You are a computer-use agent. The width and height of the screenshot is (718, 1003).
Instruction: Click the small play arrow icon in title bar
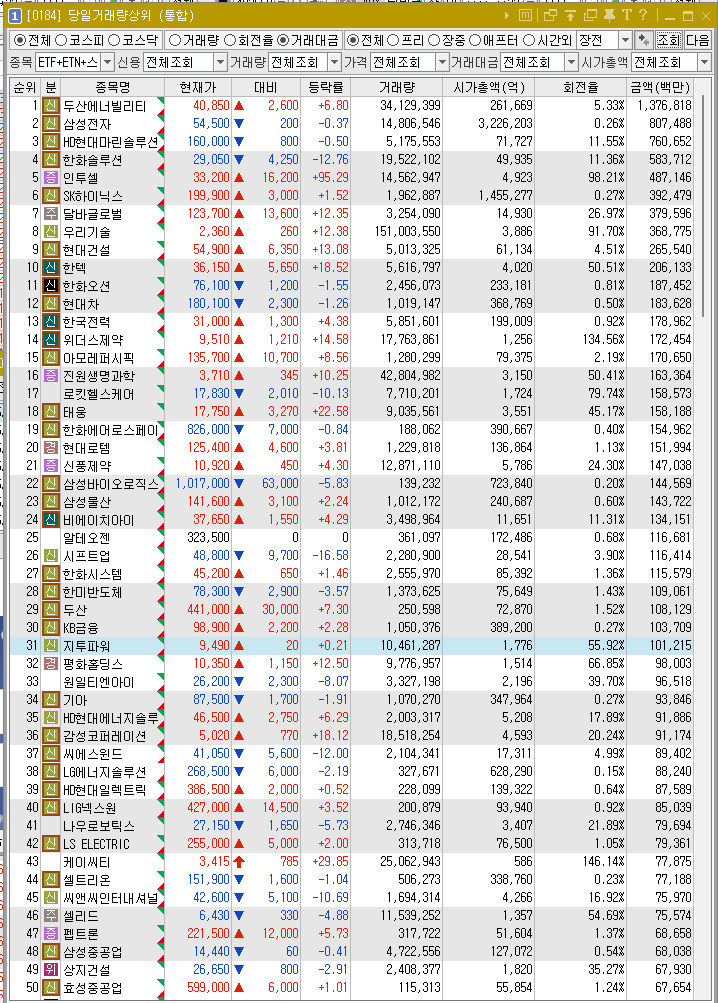(x=507, y=15)
